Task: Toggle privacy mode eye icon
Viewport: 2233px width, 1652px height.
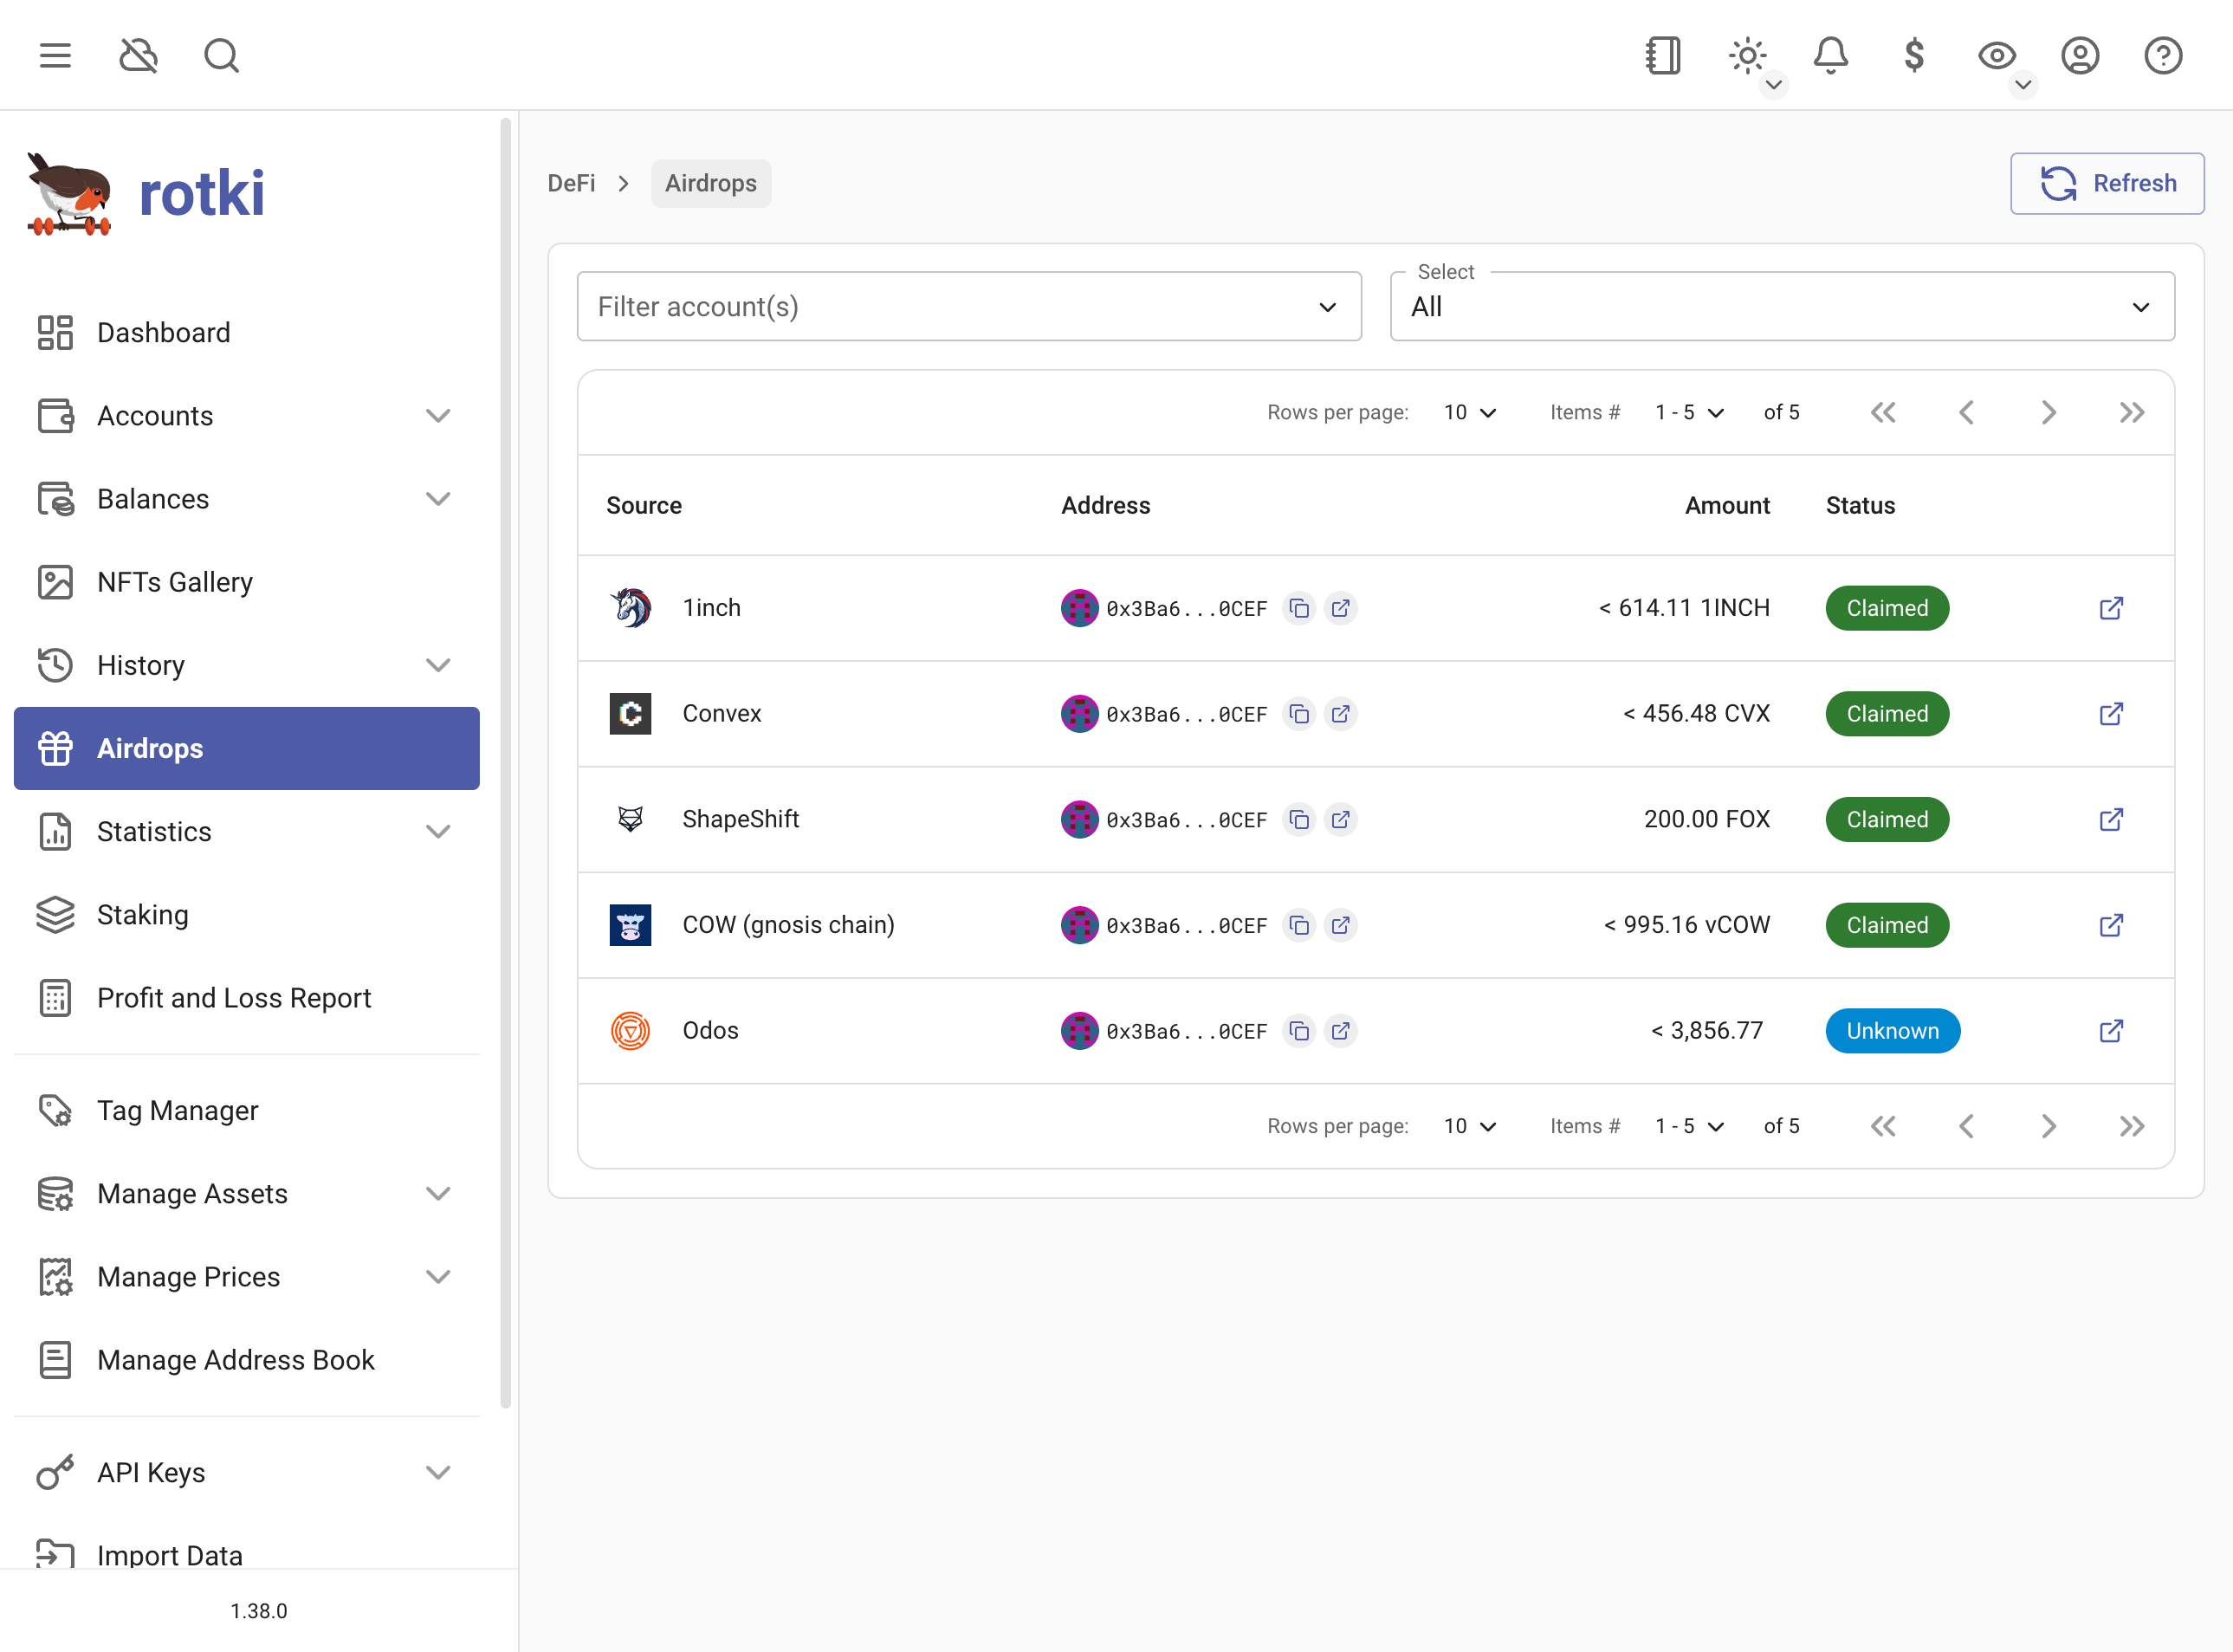Action: coord(1996,55)
